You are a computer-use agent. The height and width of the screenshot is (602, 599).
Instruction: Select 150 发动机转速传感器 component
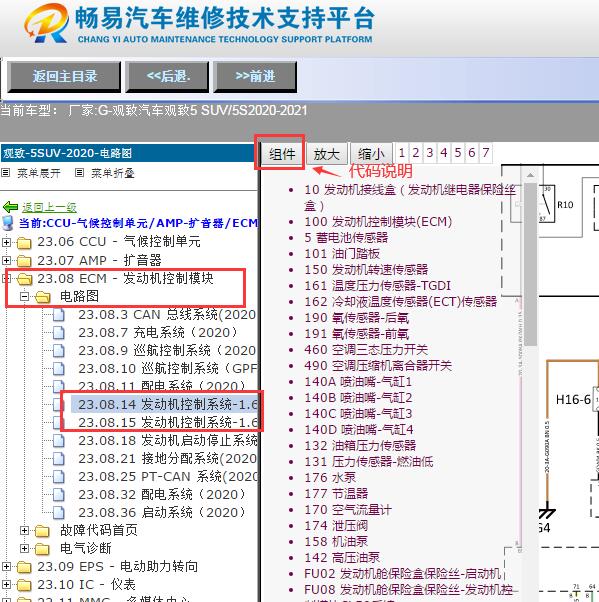[x=366, y=270]
